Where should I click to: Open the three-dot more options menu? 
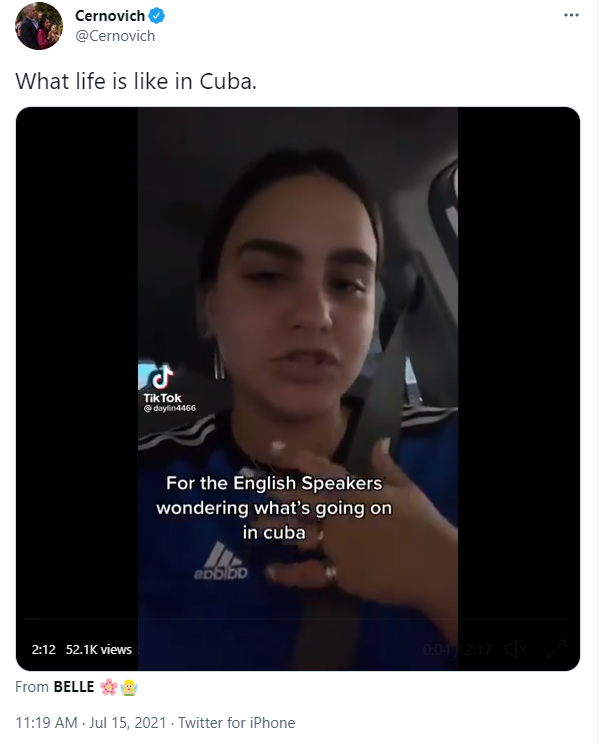pyautogui.click(x=571, y=15)
